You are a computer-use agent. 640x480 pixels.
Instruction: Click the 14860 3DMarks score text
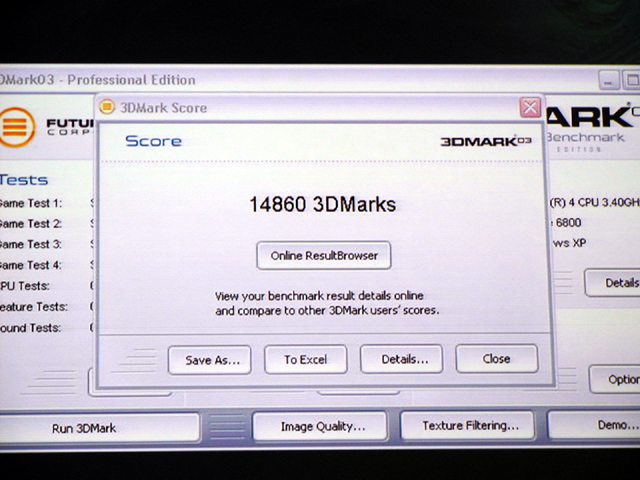tap(322, 204)
